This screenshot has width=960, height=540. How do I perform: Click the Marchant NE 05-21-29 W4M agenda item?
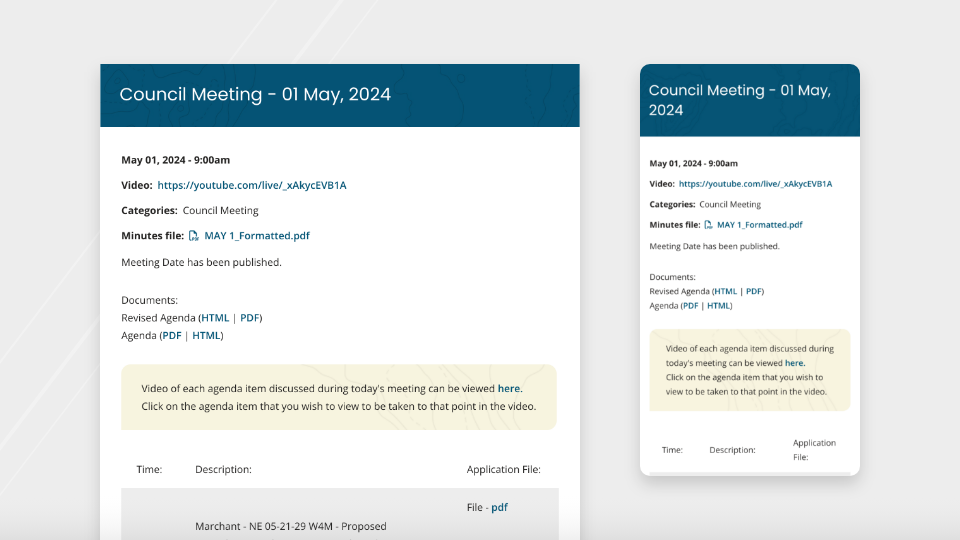[x=290, y=526]
